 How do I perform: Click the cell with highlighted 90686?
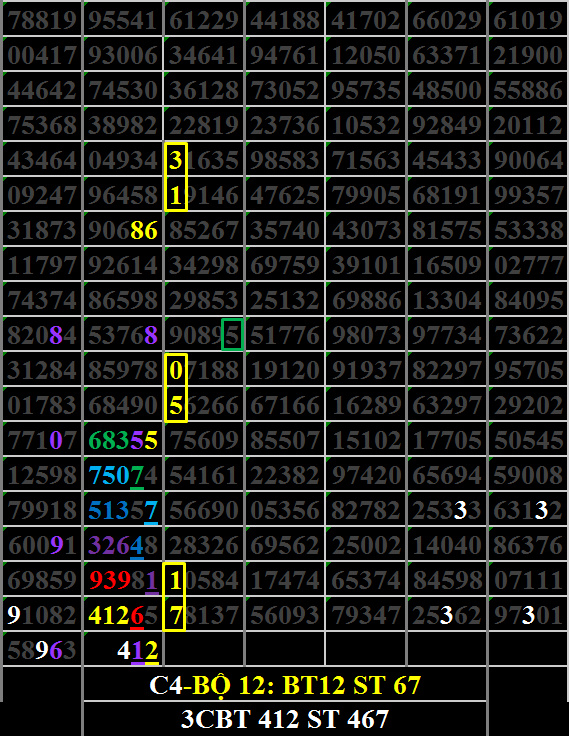pos(123,230)
